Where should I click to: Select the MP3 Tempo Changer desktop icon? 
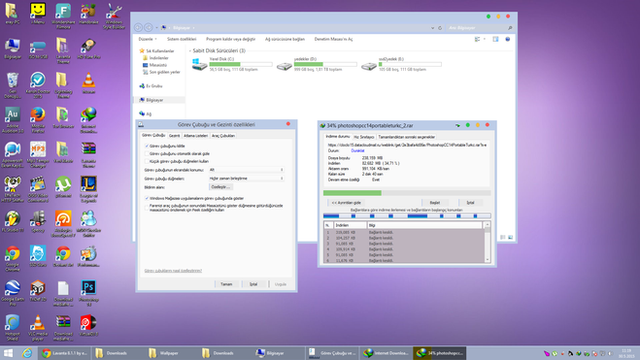(38, 155)
